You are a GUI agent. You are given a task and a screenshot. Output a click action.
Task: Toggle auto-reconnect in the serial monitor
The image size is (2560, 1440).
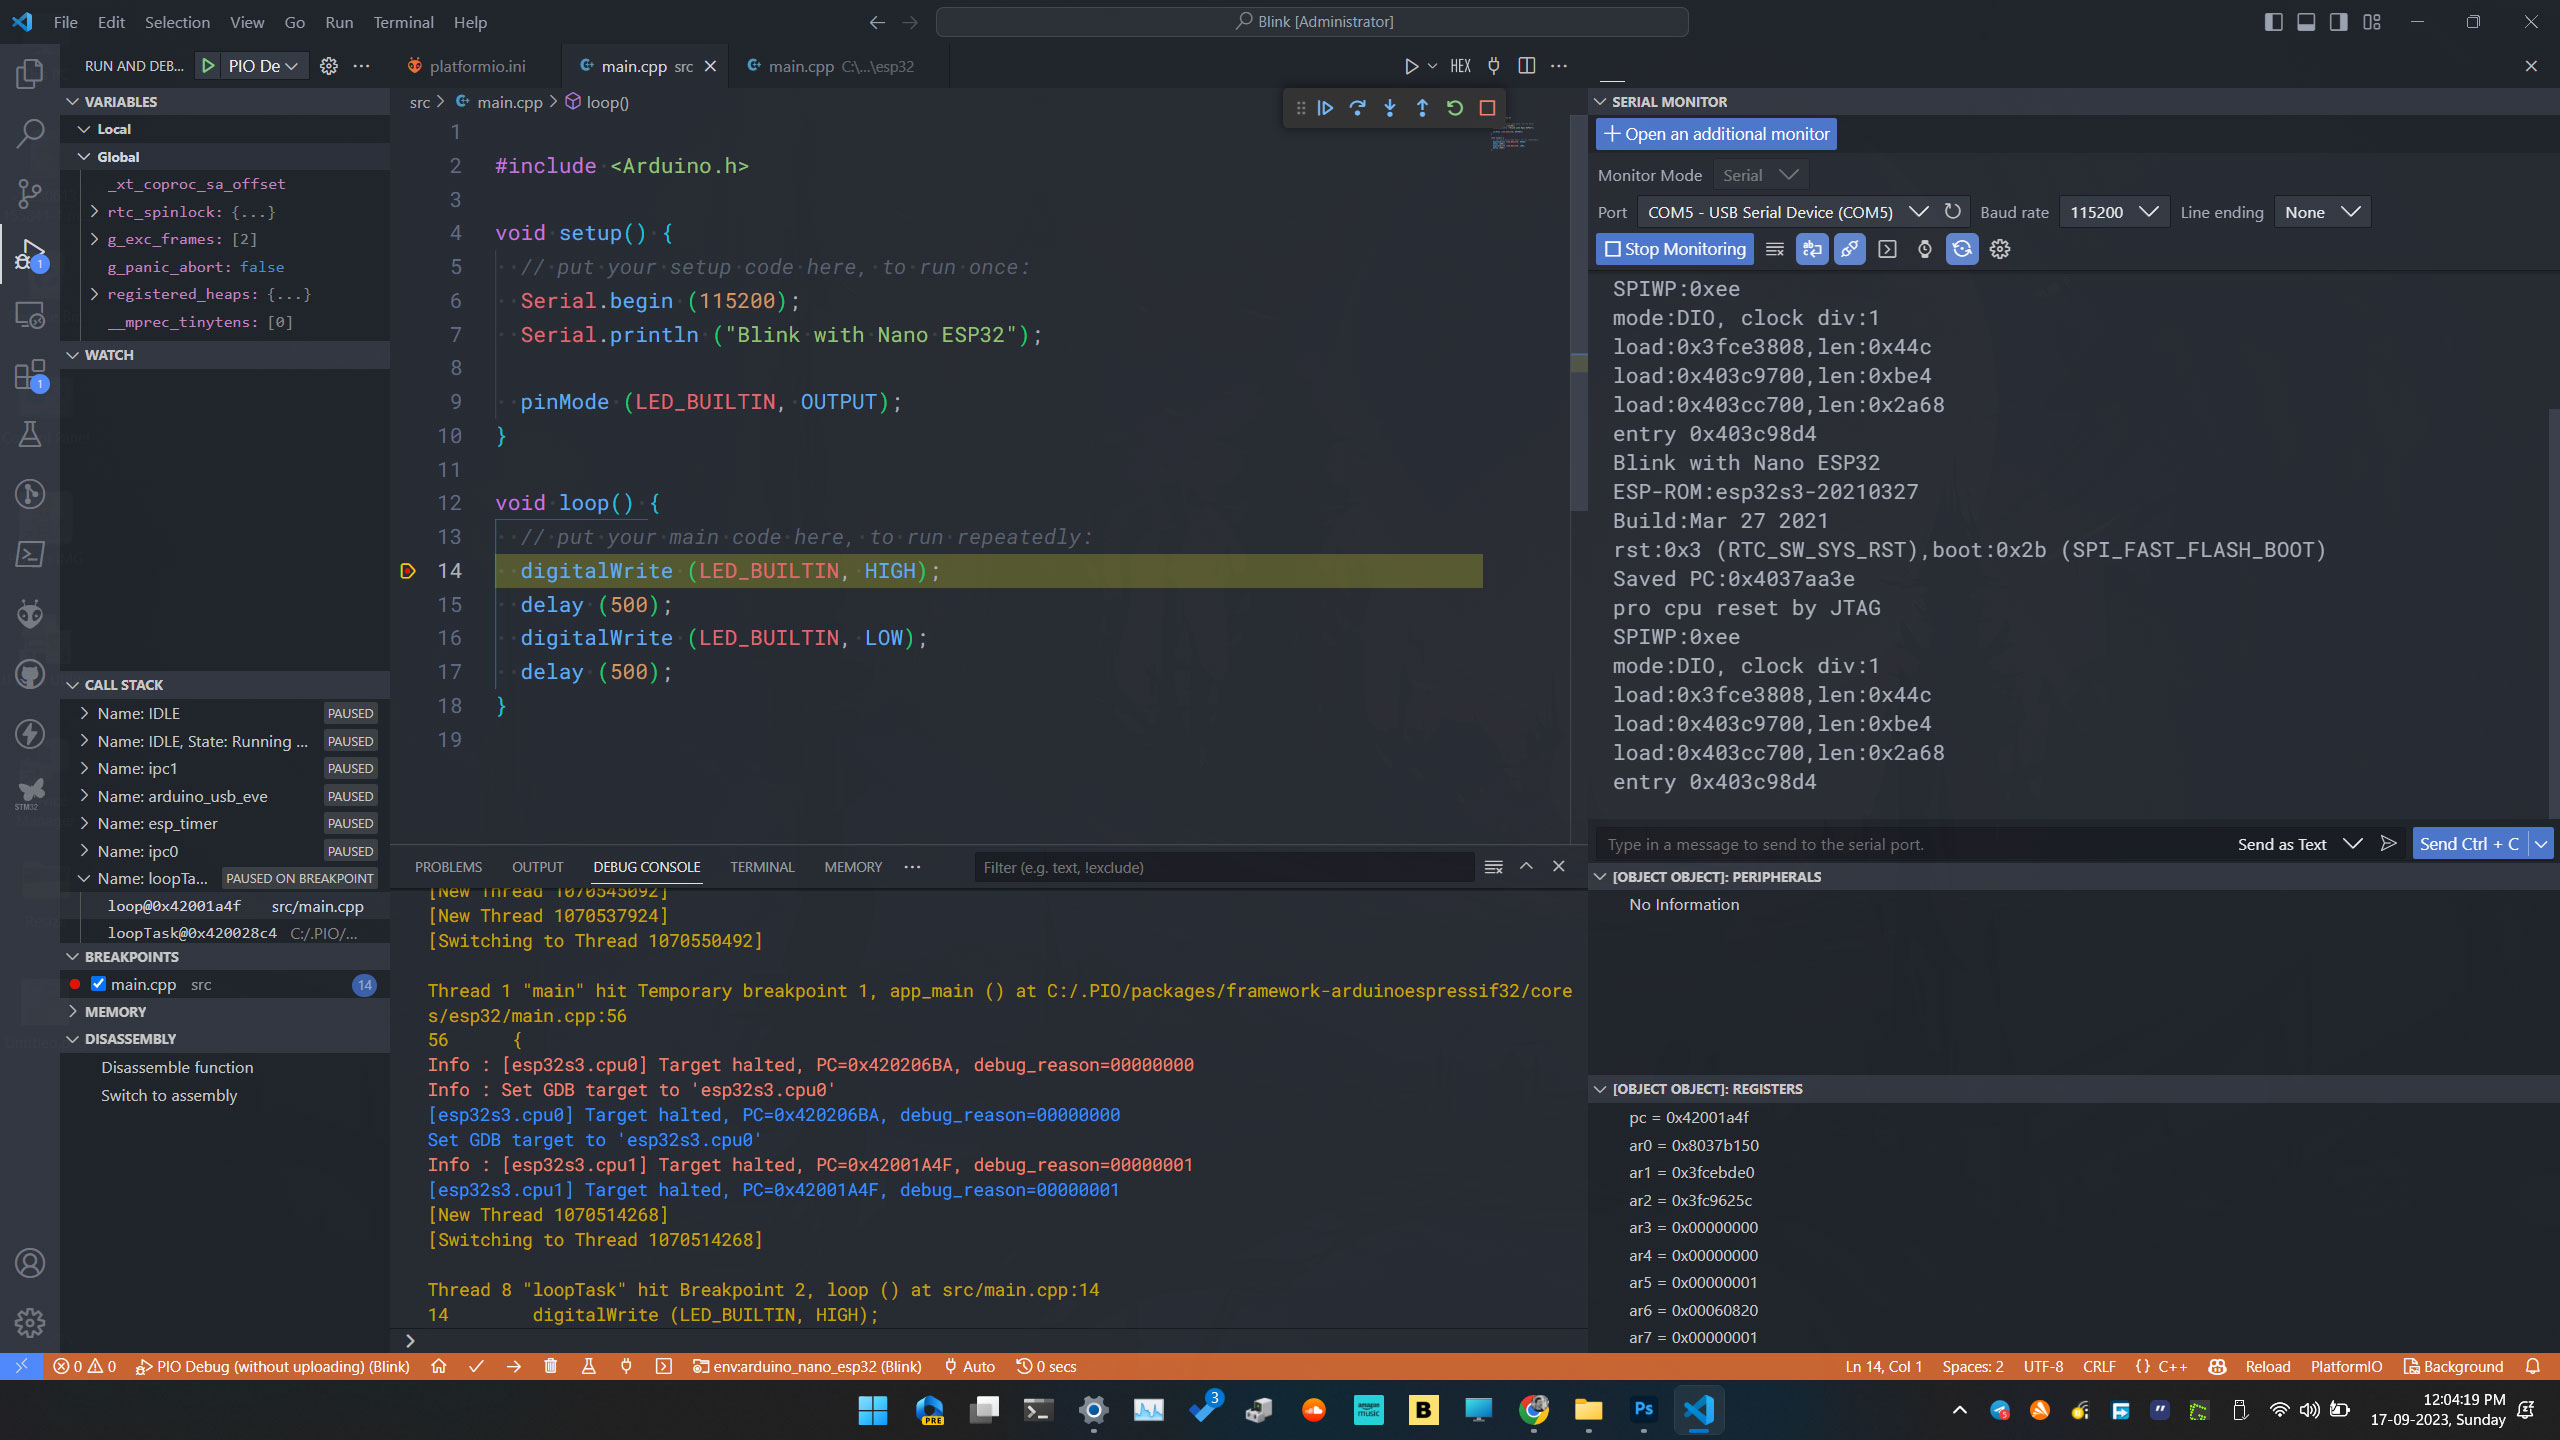pos(1962,249)
